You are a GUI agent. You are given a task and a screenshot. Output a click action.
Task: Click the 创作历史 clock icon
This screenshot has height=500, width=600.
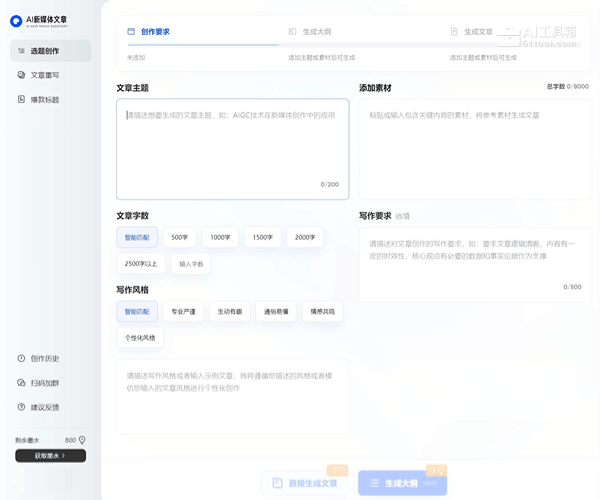point(22,358)
